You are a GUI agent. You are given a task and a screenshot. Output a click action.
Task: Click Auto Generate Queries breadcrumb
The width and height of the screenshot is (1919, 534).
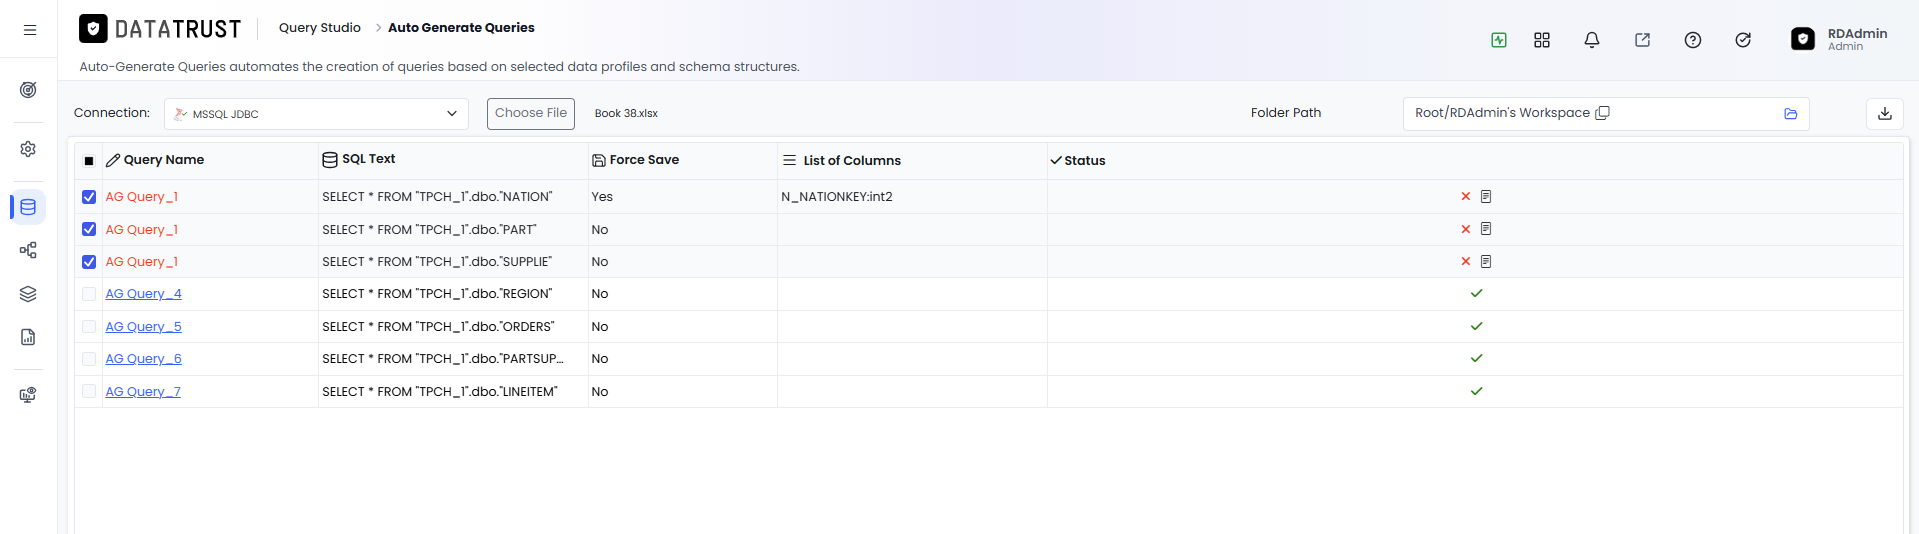[x=461, y=28]
